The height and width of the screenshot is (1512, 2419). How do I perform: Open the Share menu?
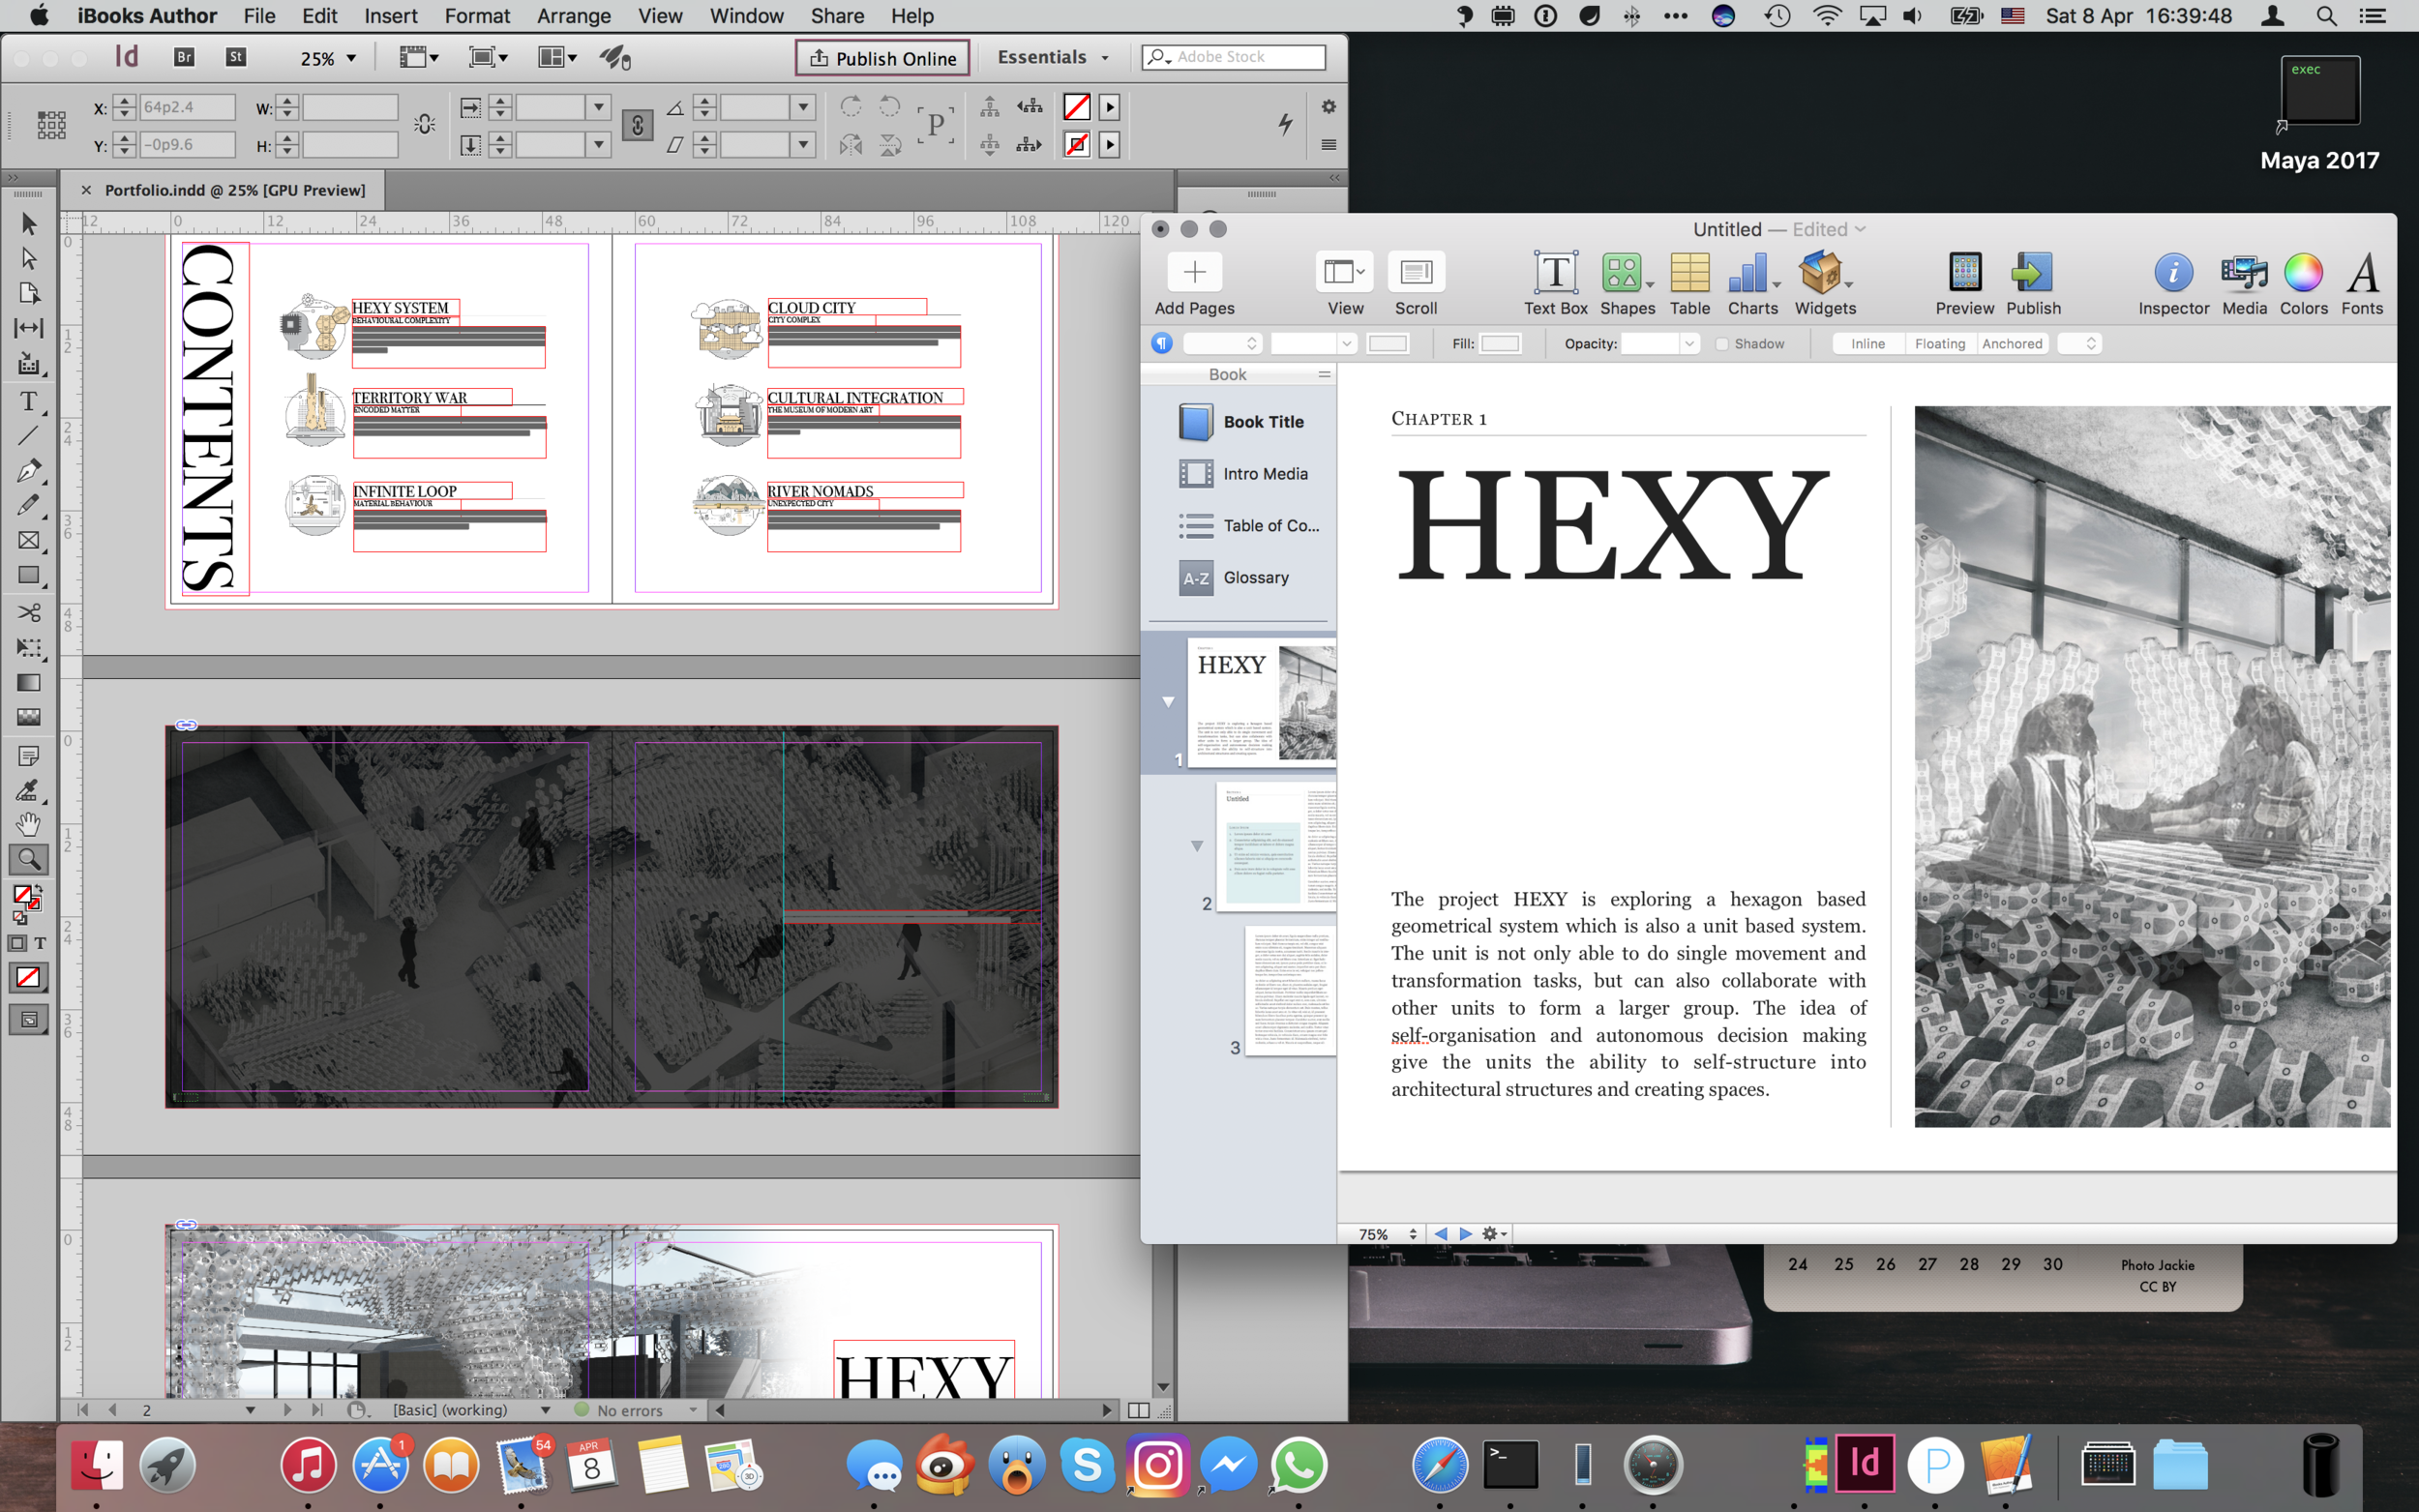tap(837, 16)
